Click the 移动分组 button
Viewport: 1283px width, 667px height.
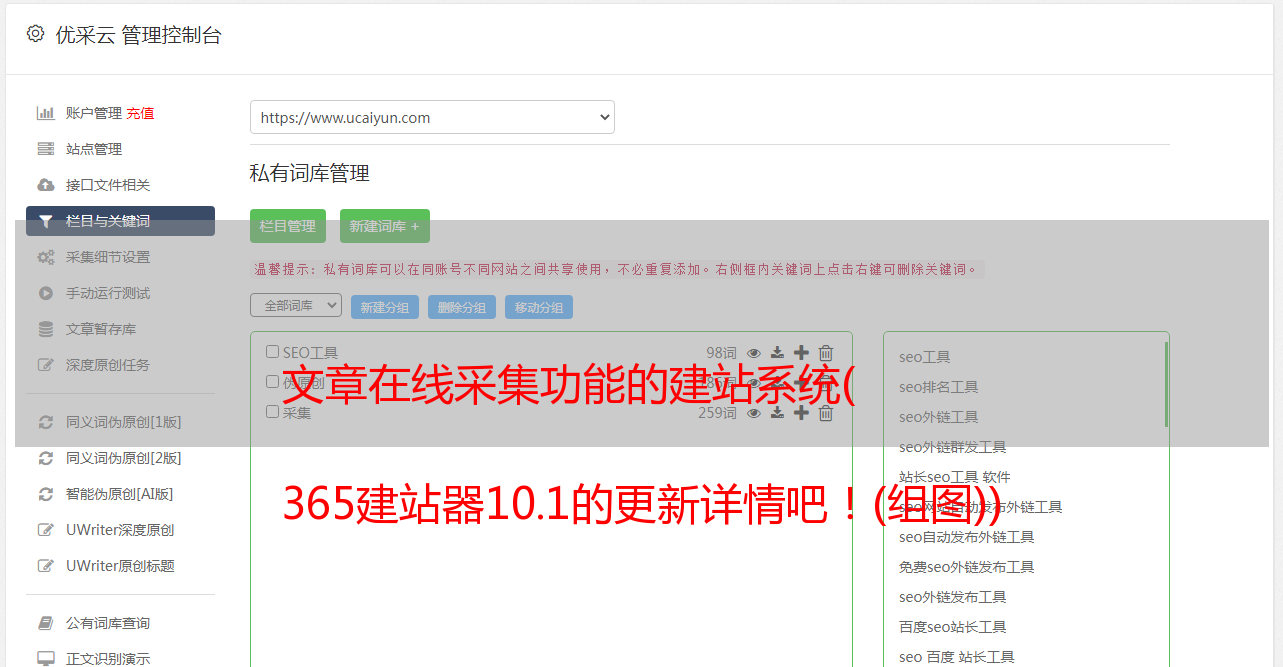539,307
